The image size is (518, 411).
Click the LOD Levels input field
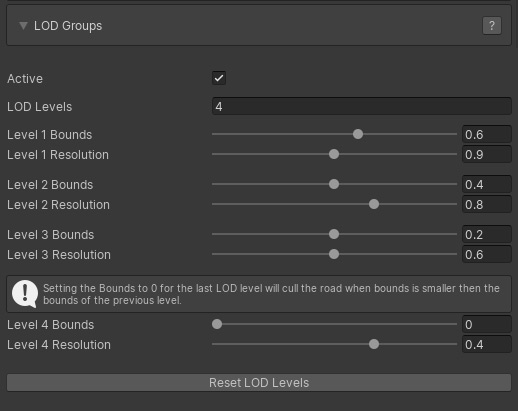[x=361, y=106]
